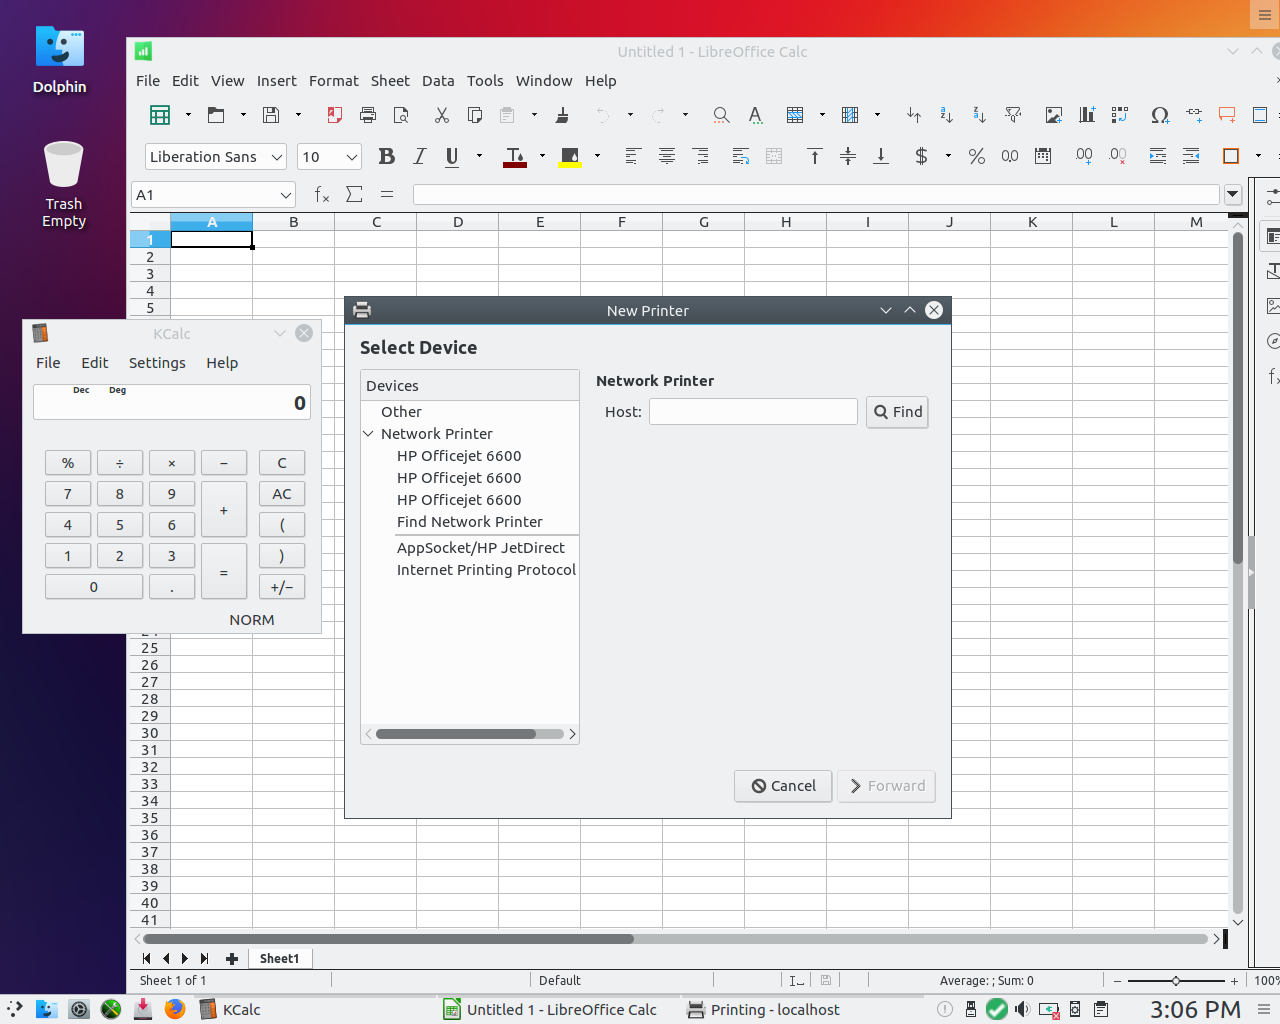Open the Font Size dropdown
This screenshot has width=1280, height=1024.
[352, 157]
